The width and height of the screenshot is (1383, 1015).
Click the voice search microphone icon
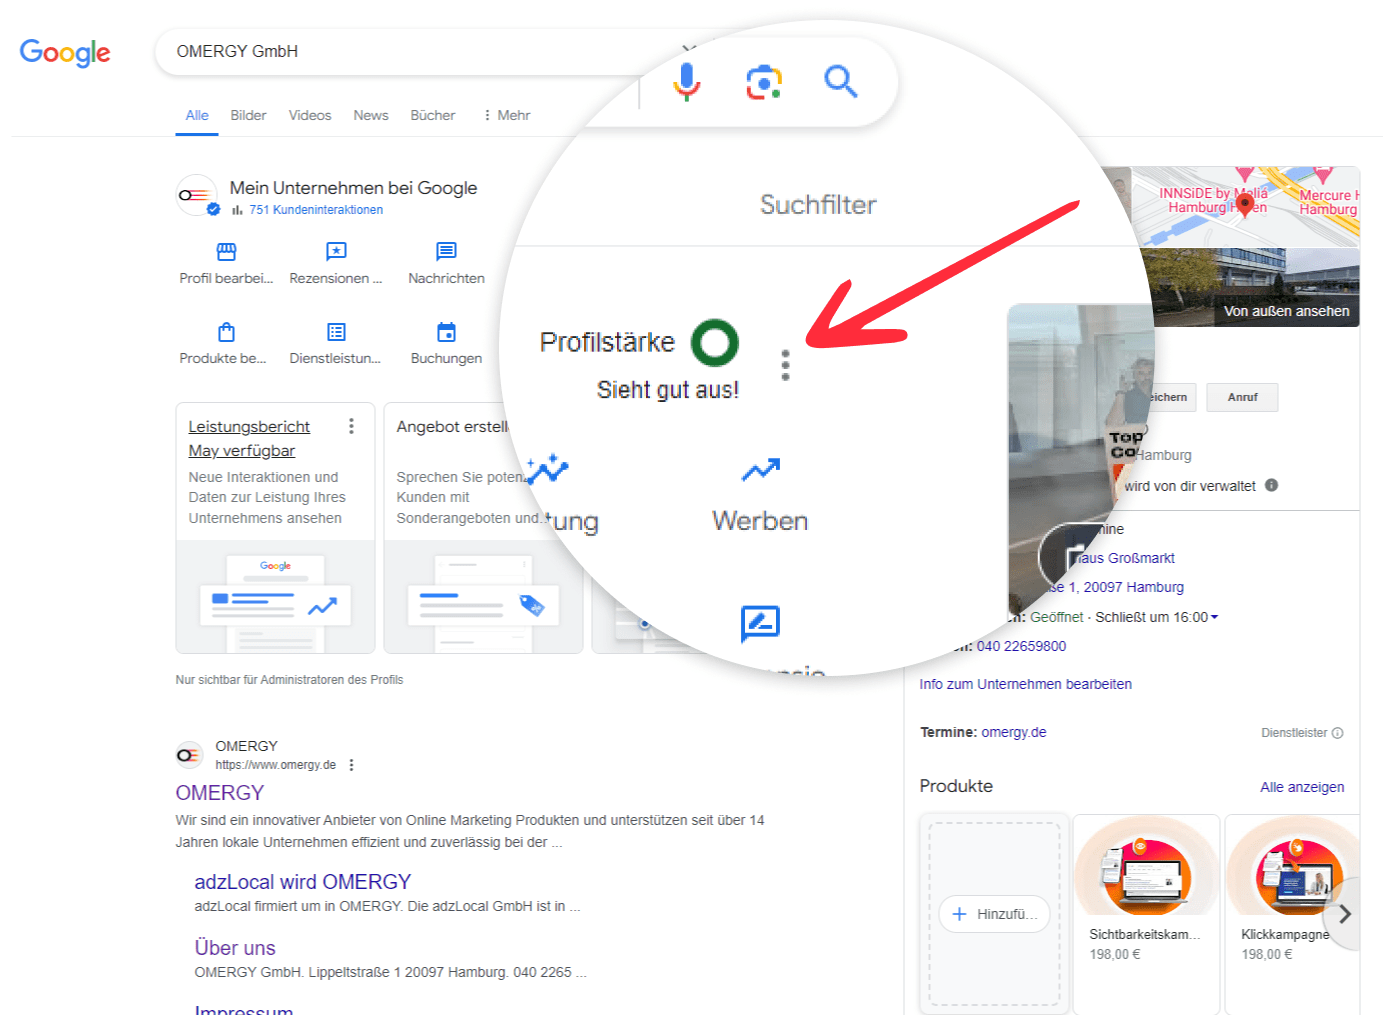pyautogui.click(x=687, y=81)
